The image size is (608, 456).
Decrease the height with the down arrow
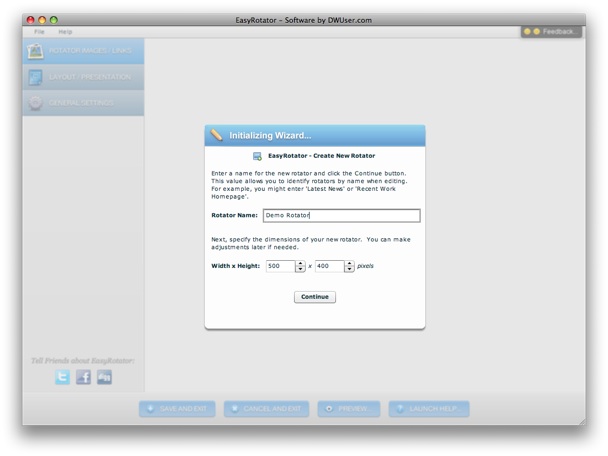point(349,269)
